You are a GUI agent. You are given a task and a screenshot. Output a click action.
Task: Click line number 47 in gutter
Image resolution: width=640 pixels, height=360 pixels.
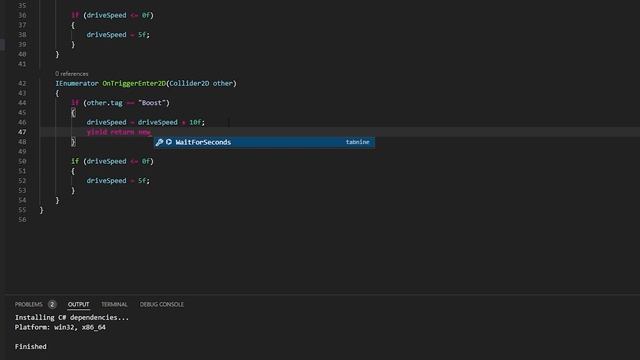pos(22,132)
